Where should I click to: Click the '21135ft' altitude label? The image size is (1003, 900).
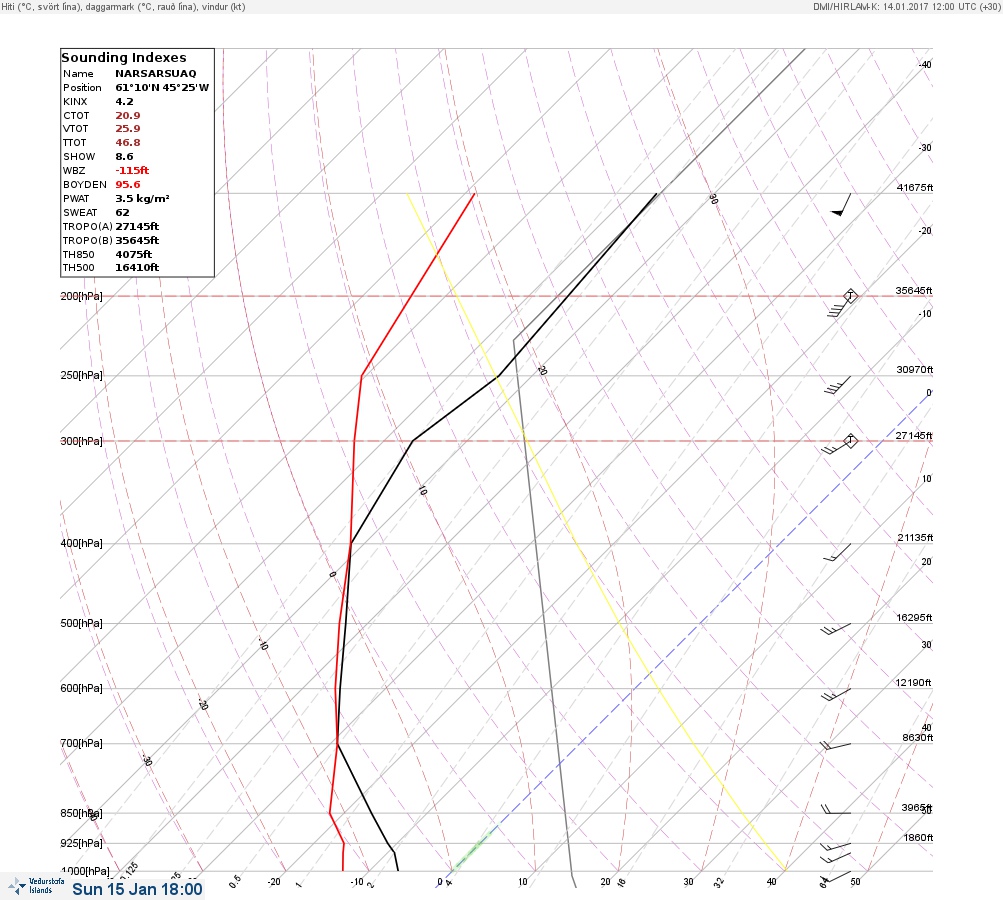coord(915,538)
